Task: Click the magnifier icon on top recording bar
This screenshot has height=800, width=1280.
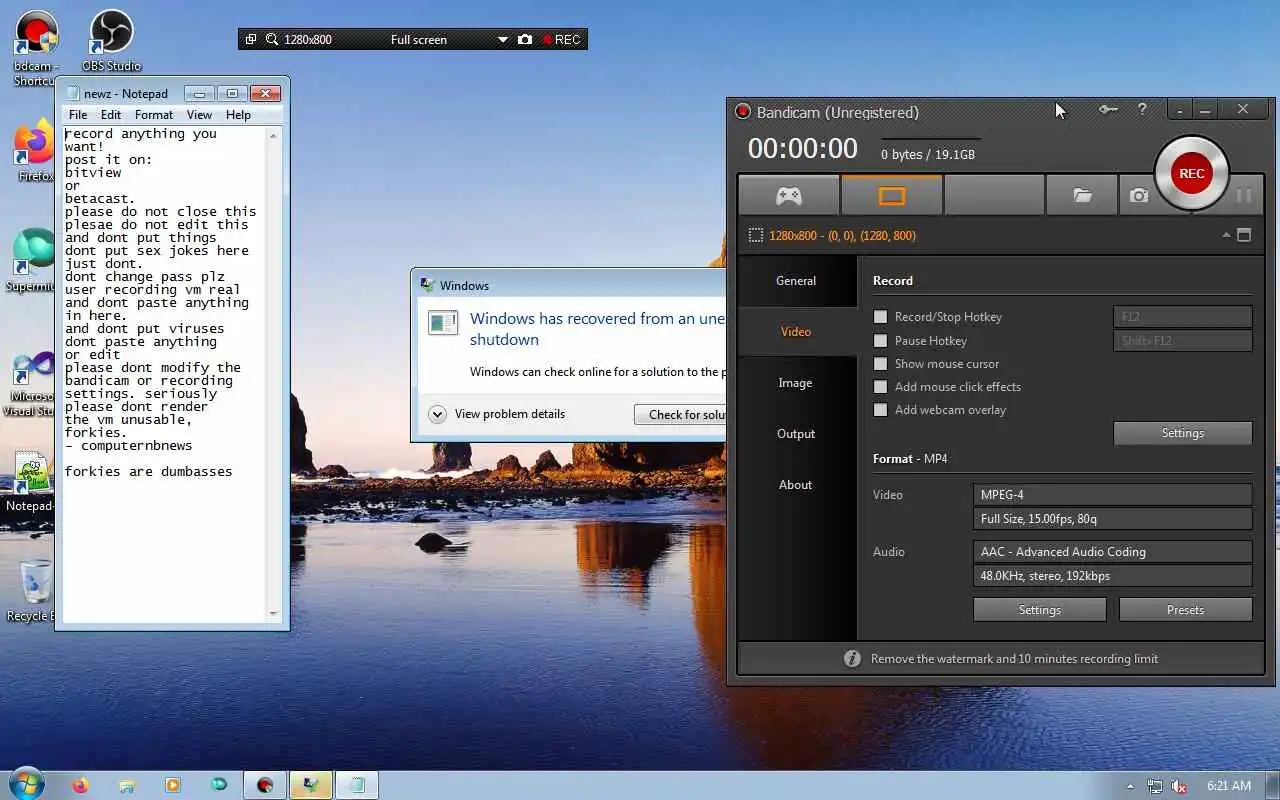Action: (272, 40)
